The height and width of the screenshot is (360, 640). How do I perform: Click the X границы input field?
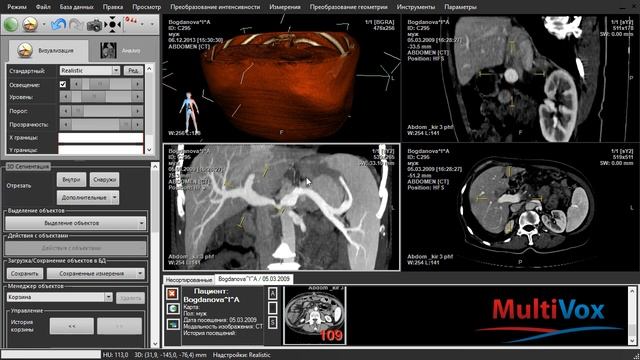click(101, 138)
